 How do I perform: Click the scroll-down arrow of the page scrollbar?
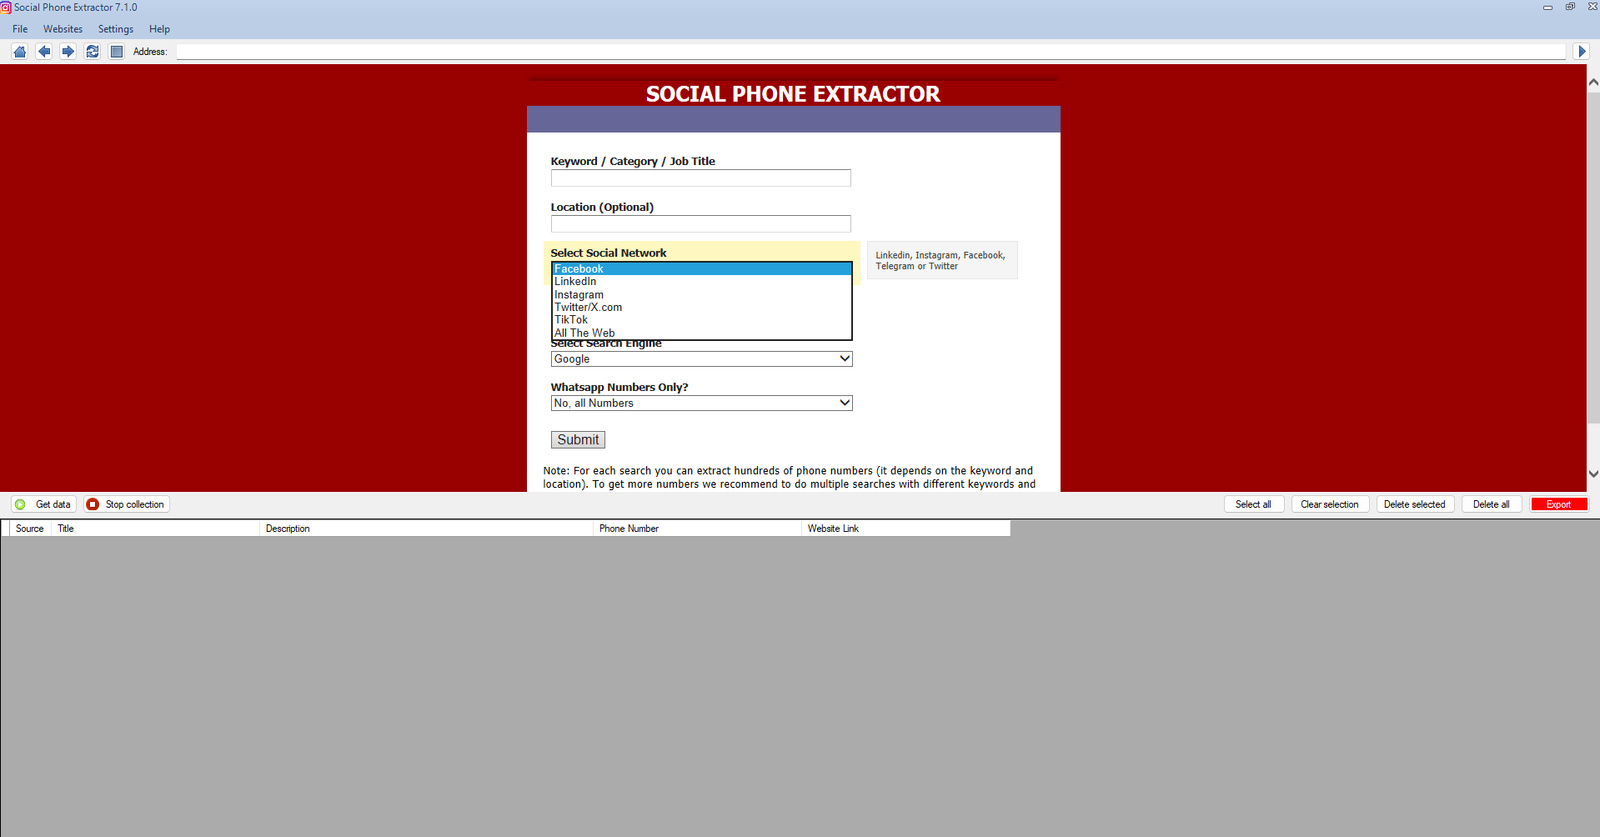[x=1593, y=474]
